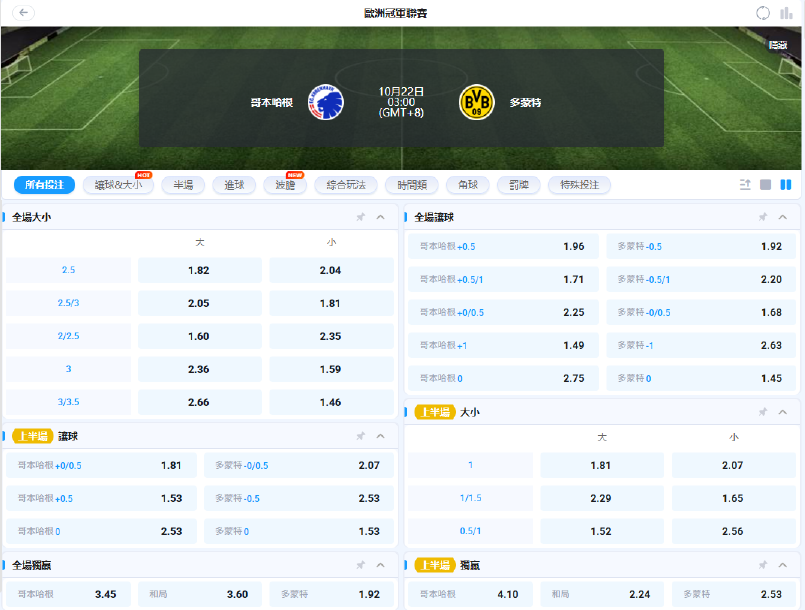Select 1.82 odds for over 2.5
Screen dimensions: 805x610
click(199, 270)
